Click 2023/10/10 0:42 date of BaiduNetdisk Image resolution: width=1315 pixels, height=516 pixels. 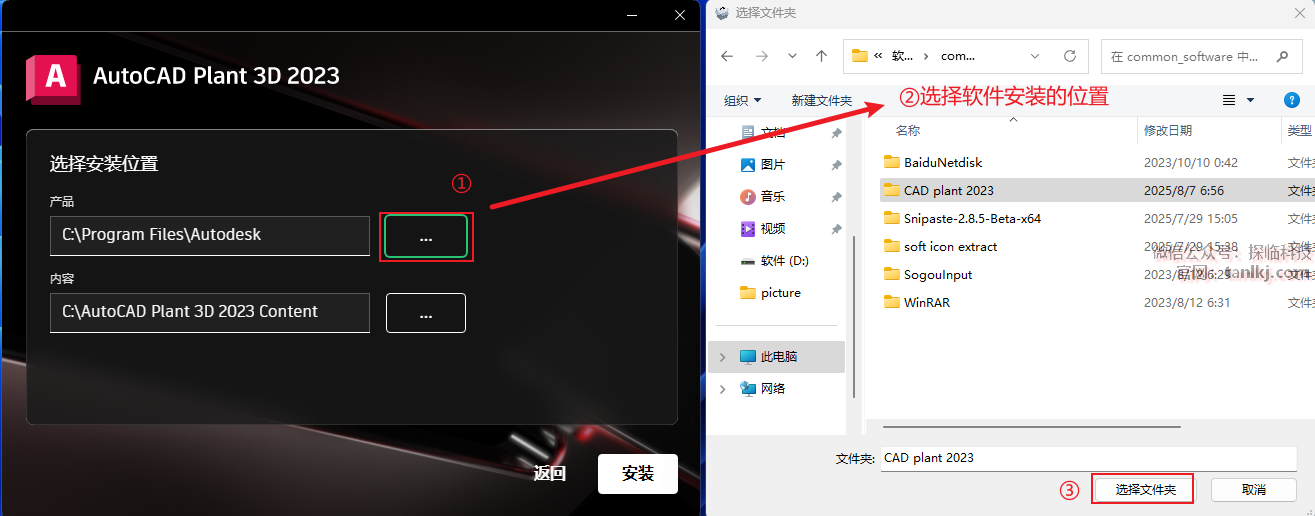[1191, 162]
